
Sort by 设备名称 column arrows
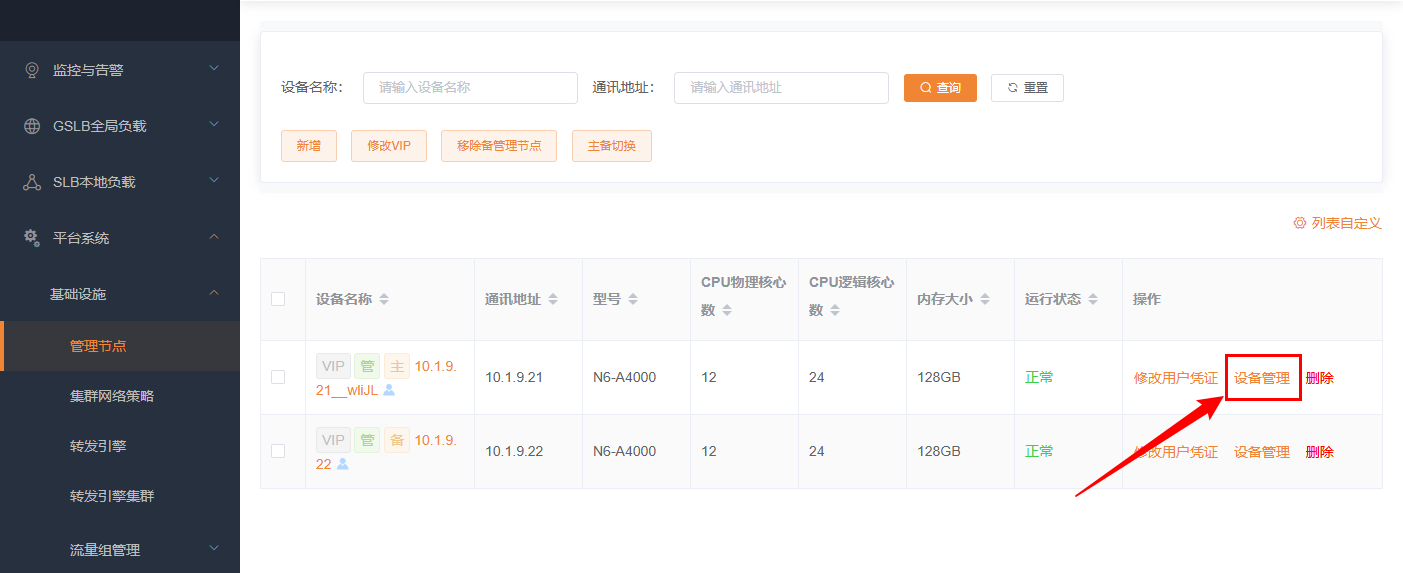pos(384,300)
